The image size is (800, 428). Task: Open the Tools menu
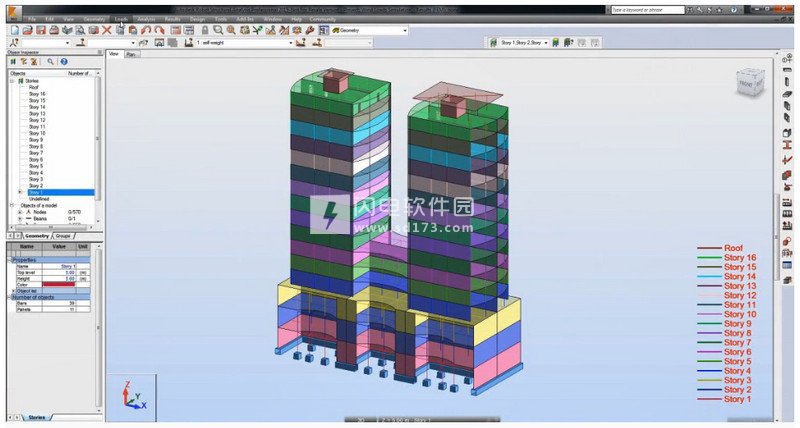(x=221, y=19)
